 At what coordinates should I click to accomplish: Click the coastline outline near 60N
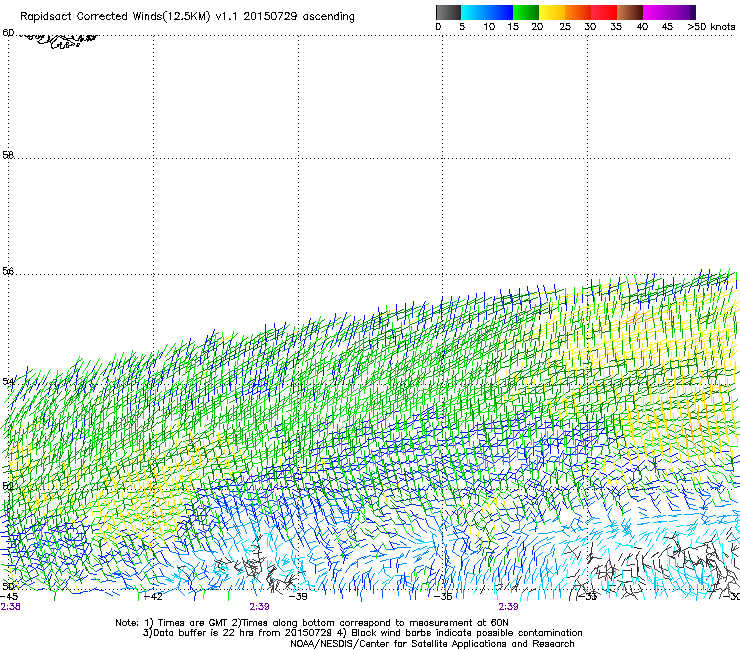pyautogui.click(x=58, y=41)
